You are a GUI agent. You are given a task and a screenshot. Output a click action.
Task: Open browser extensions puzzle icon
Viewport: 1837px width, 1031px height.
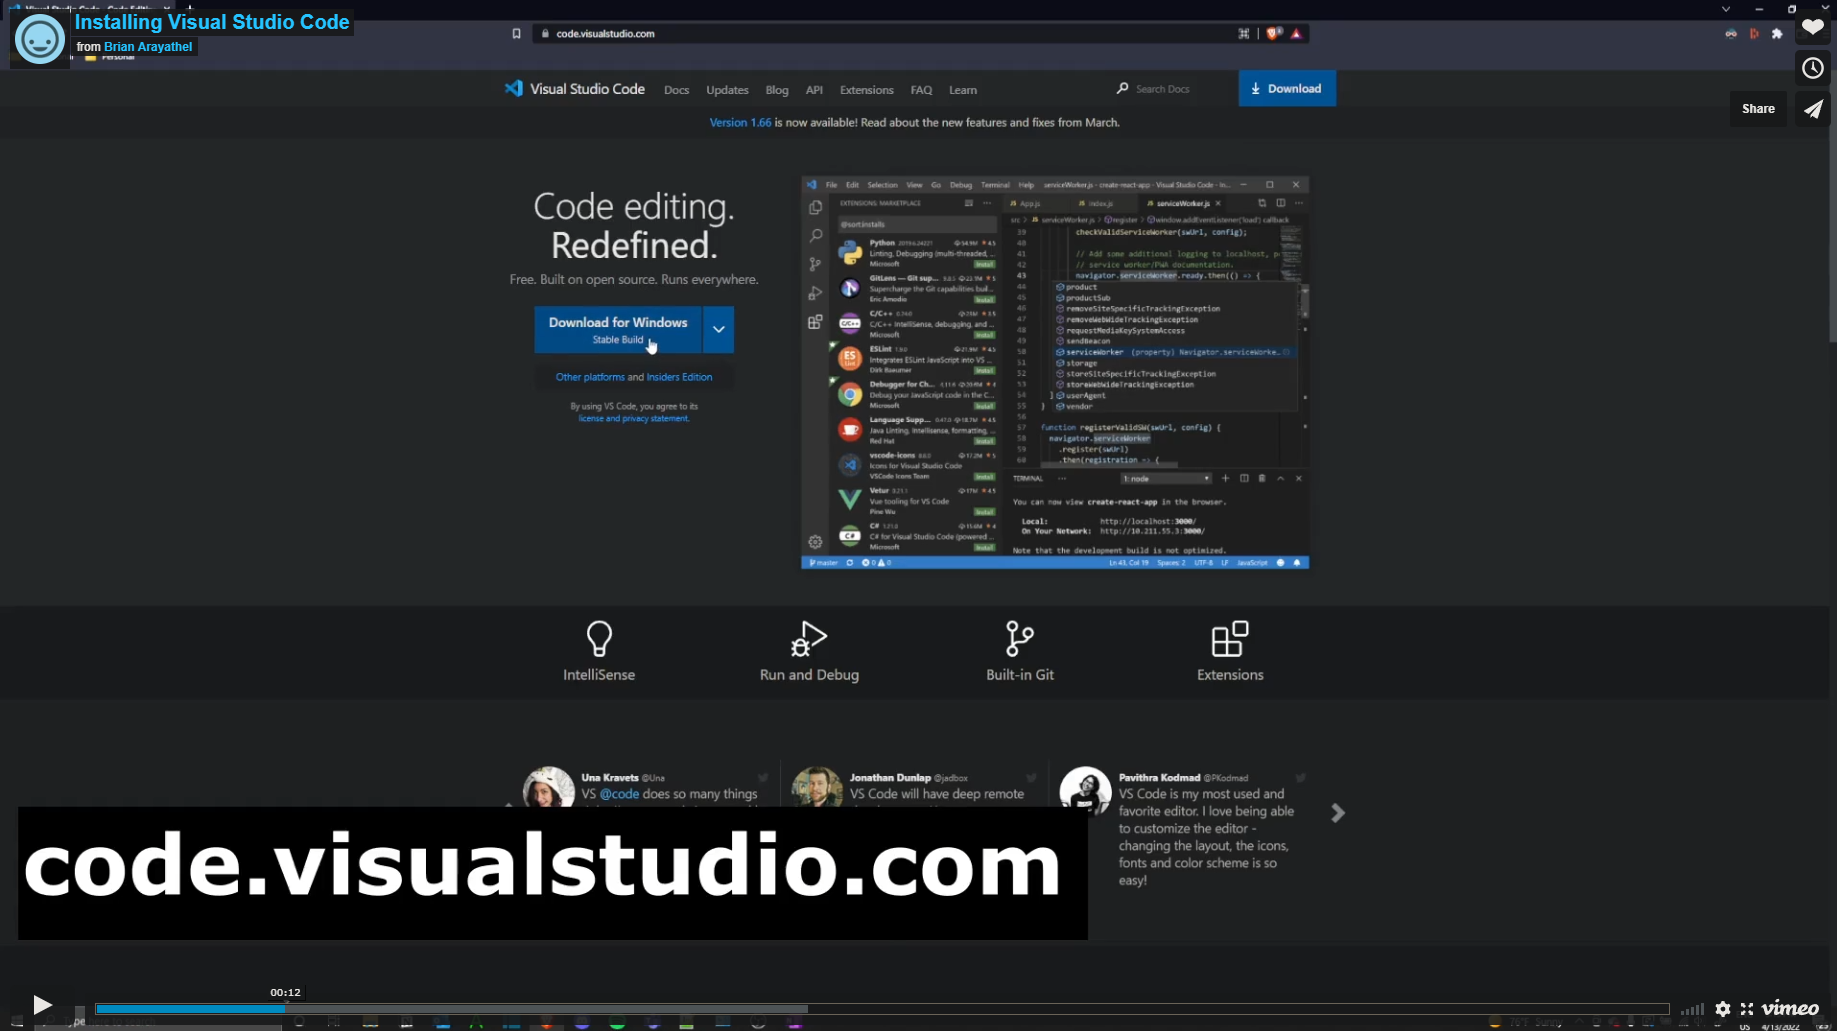pos(1777,34)
